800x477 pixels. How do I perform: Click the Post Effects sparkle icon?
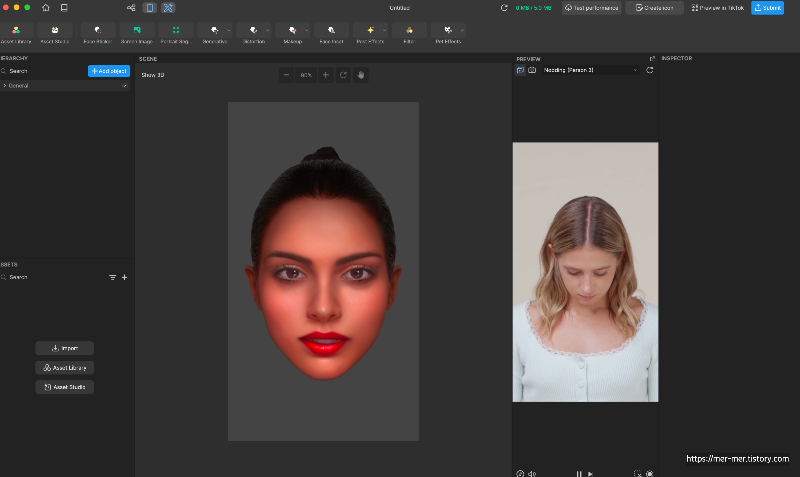370,31
